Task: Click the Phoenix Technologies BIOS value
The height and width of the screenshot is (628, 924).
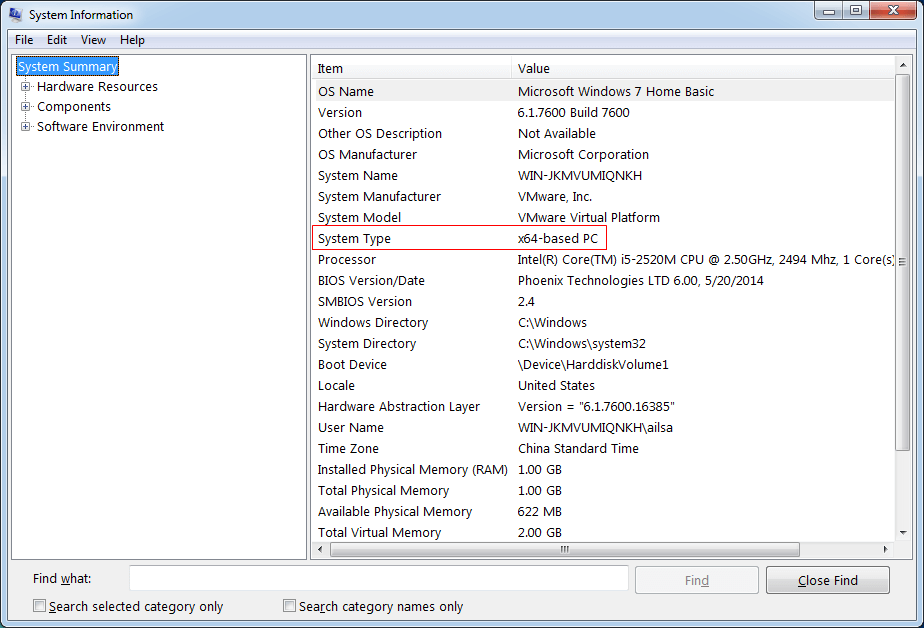Action: (641, 281)
